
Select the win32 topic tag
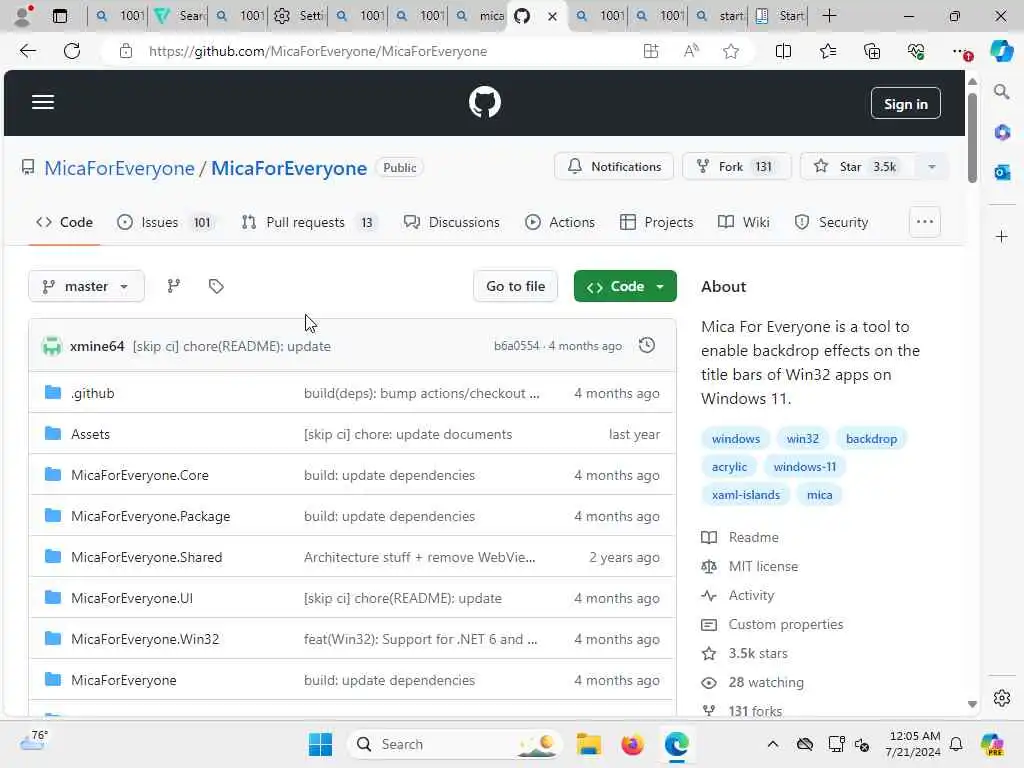pyautogui.click(x=803, y=439)
